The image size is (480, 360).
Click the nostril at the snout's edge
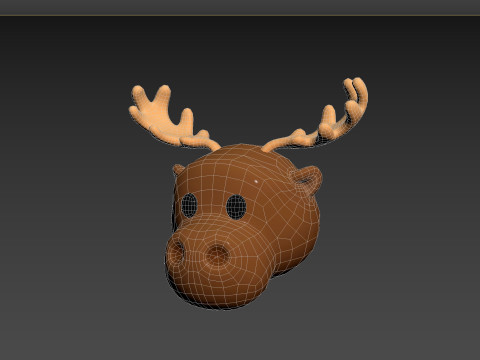(x=177, y=252)
